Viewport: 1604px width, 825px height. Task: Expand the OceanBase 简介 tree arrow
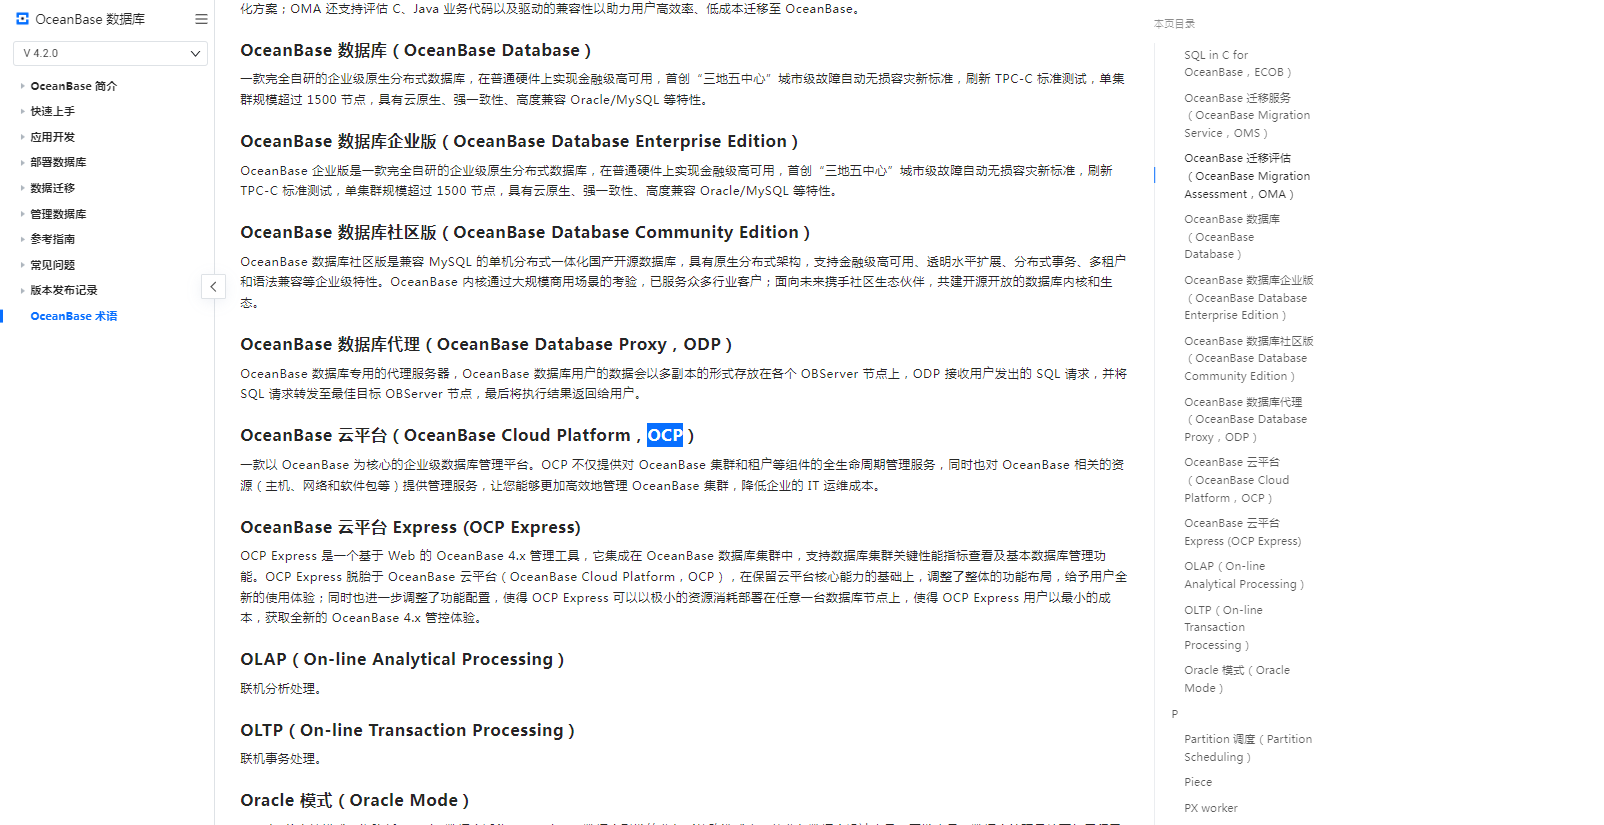[22, 86]
